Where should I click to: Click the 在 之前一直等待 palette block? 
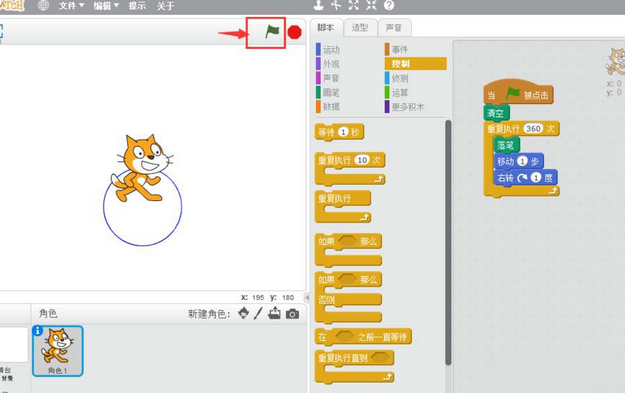coord(363,337)
